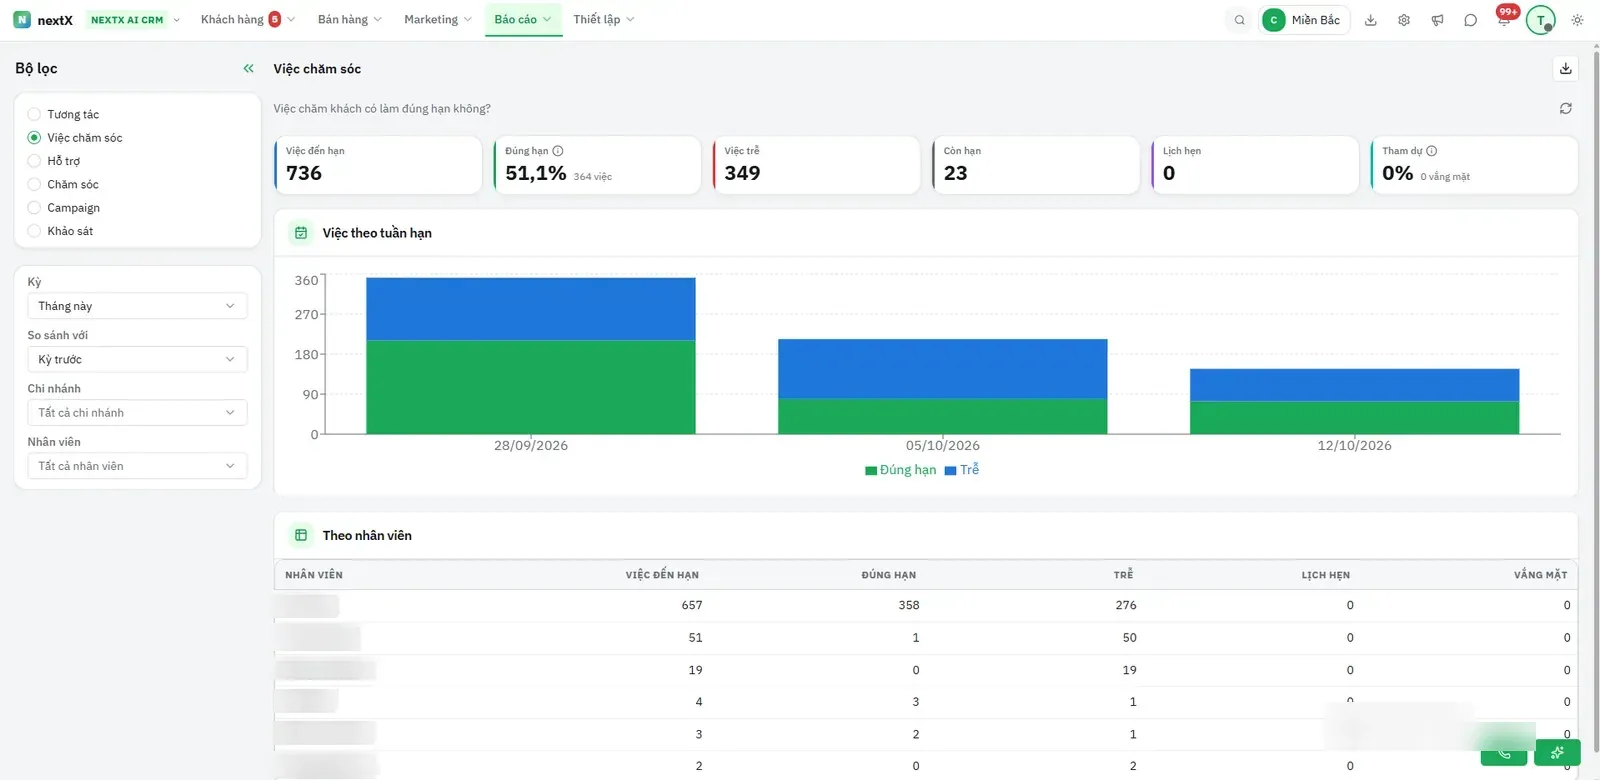Open the settings gear icon
Image resolution: width=1600 pixels, height=780 pixels.
(x=1404, y=20)
